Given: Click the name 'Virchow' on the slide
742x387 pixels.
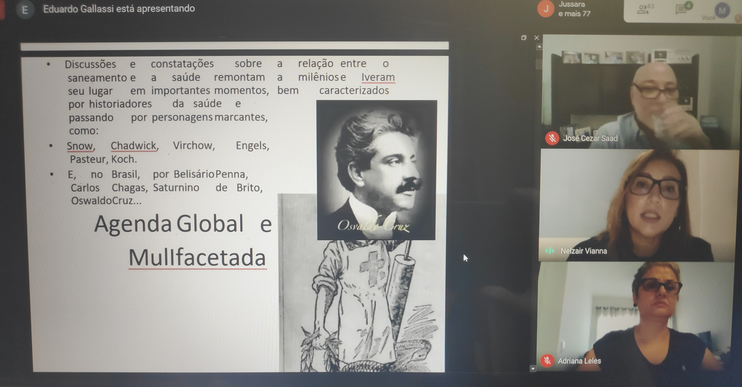Looking at the screenshot, I should 194,145.
